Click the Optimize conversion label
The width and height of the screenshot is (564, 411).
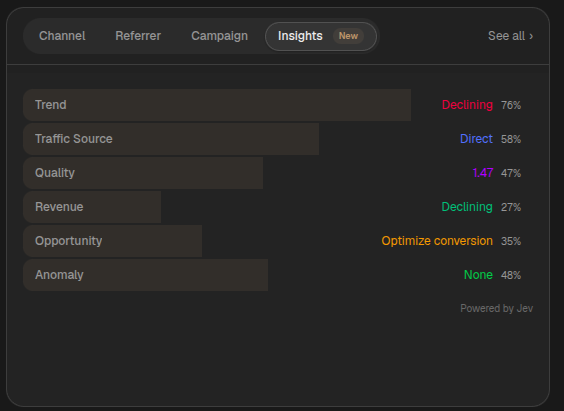(437, 241)
